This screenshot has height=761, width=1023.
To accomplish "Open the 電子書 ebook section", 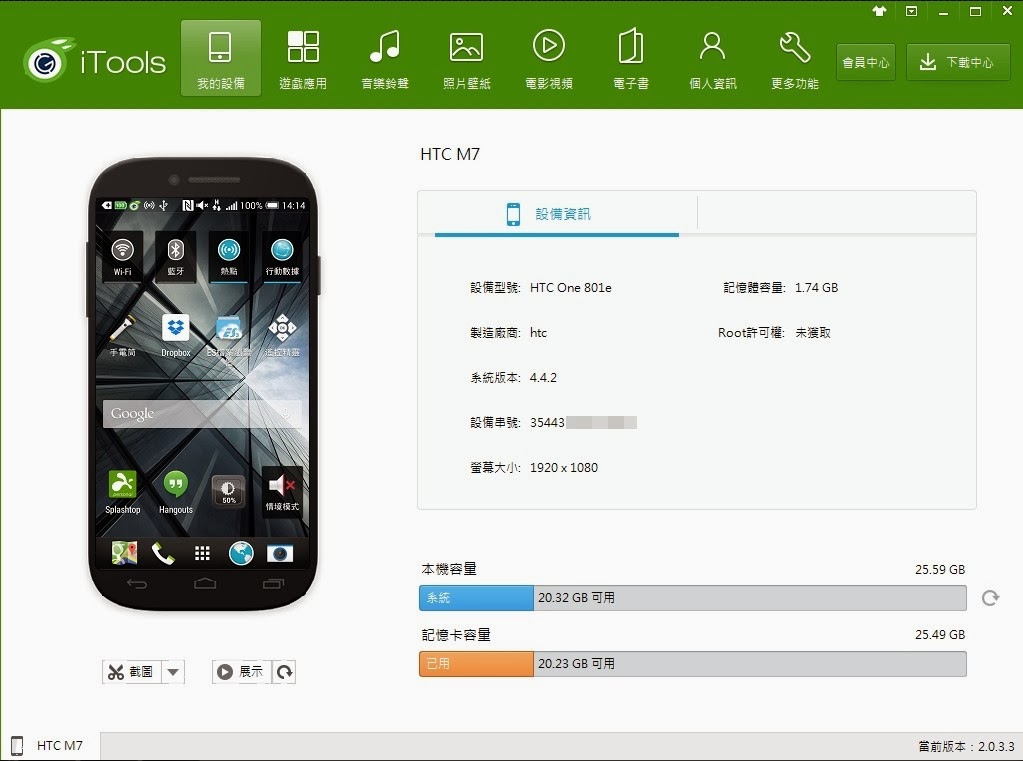I will (x=630, y=57).
